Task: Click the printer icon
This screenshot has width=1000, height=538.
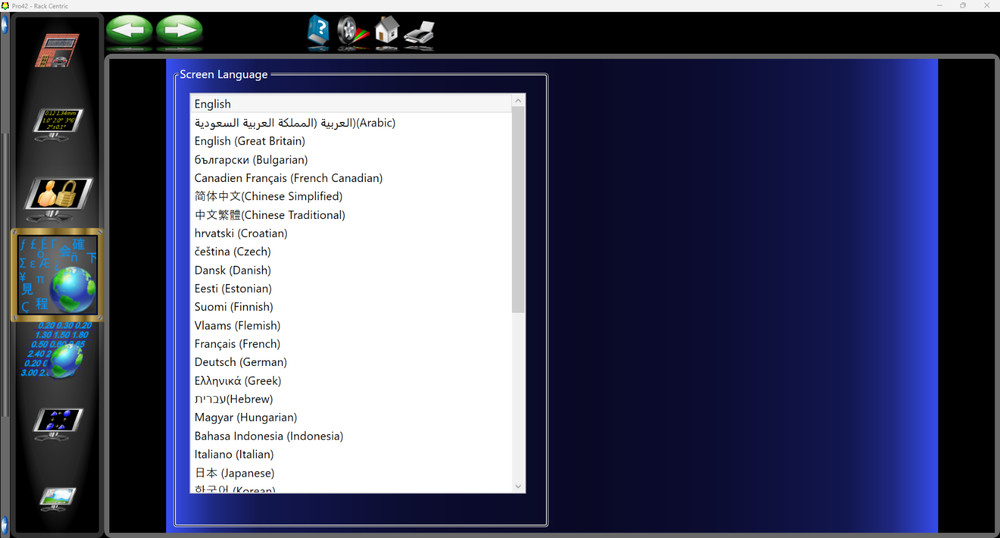Action: (419, 33)
